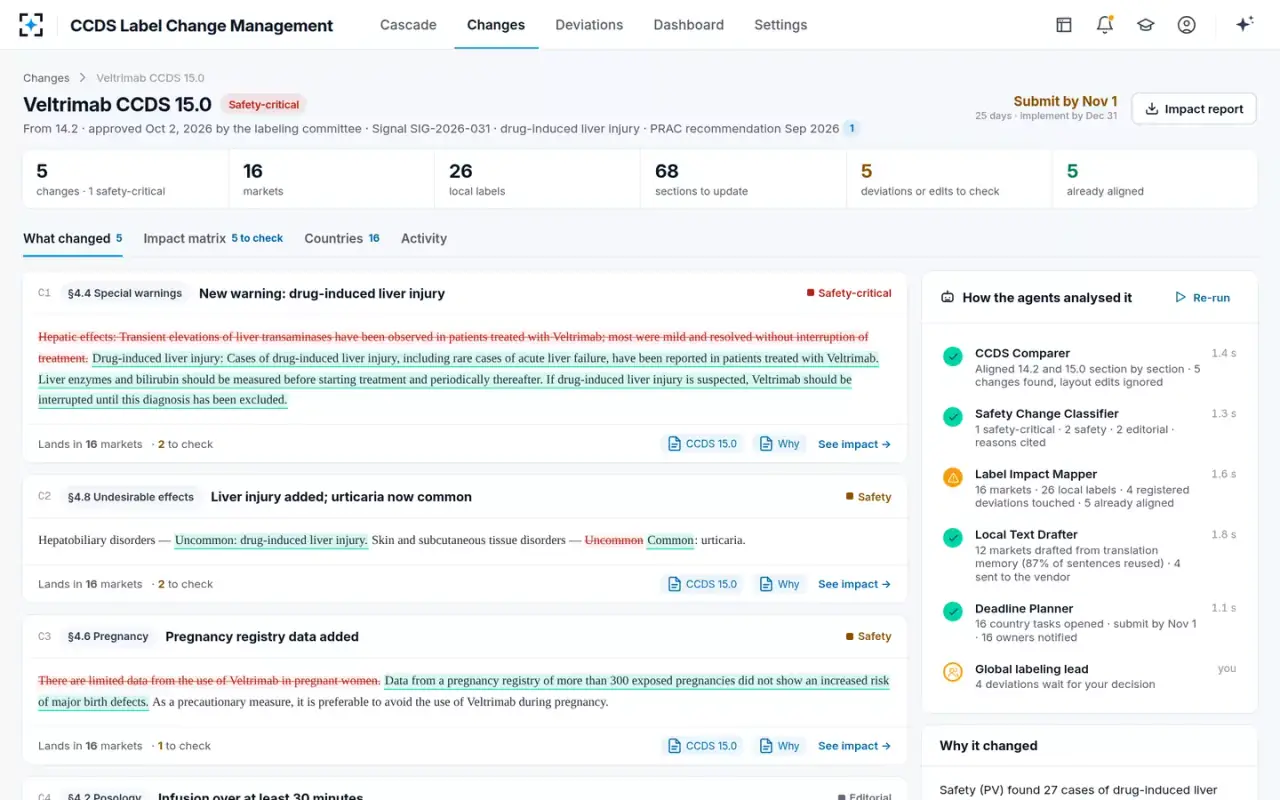Click the '§4.4 Special warnings' section tag
The image size is (1280, 800).
[x=125, y=293]
